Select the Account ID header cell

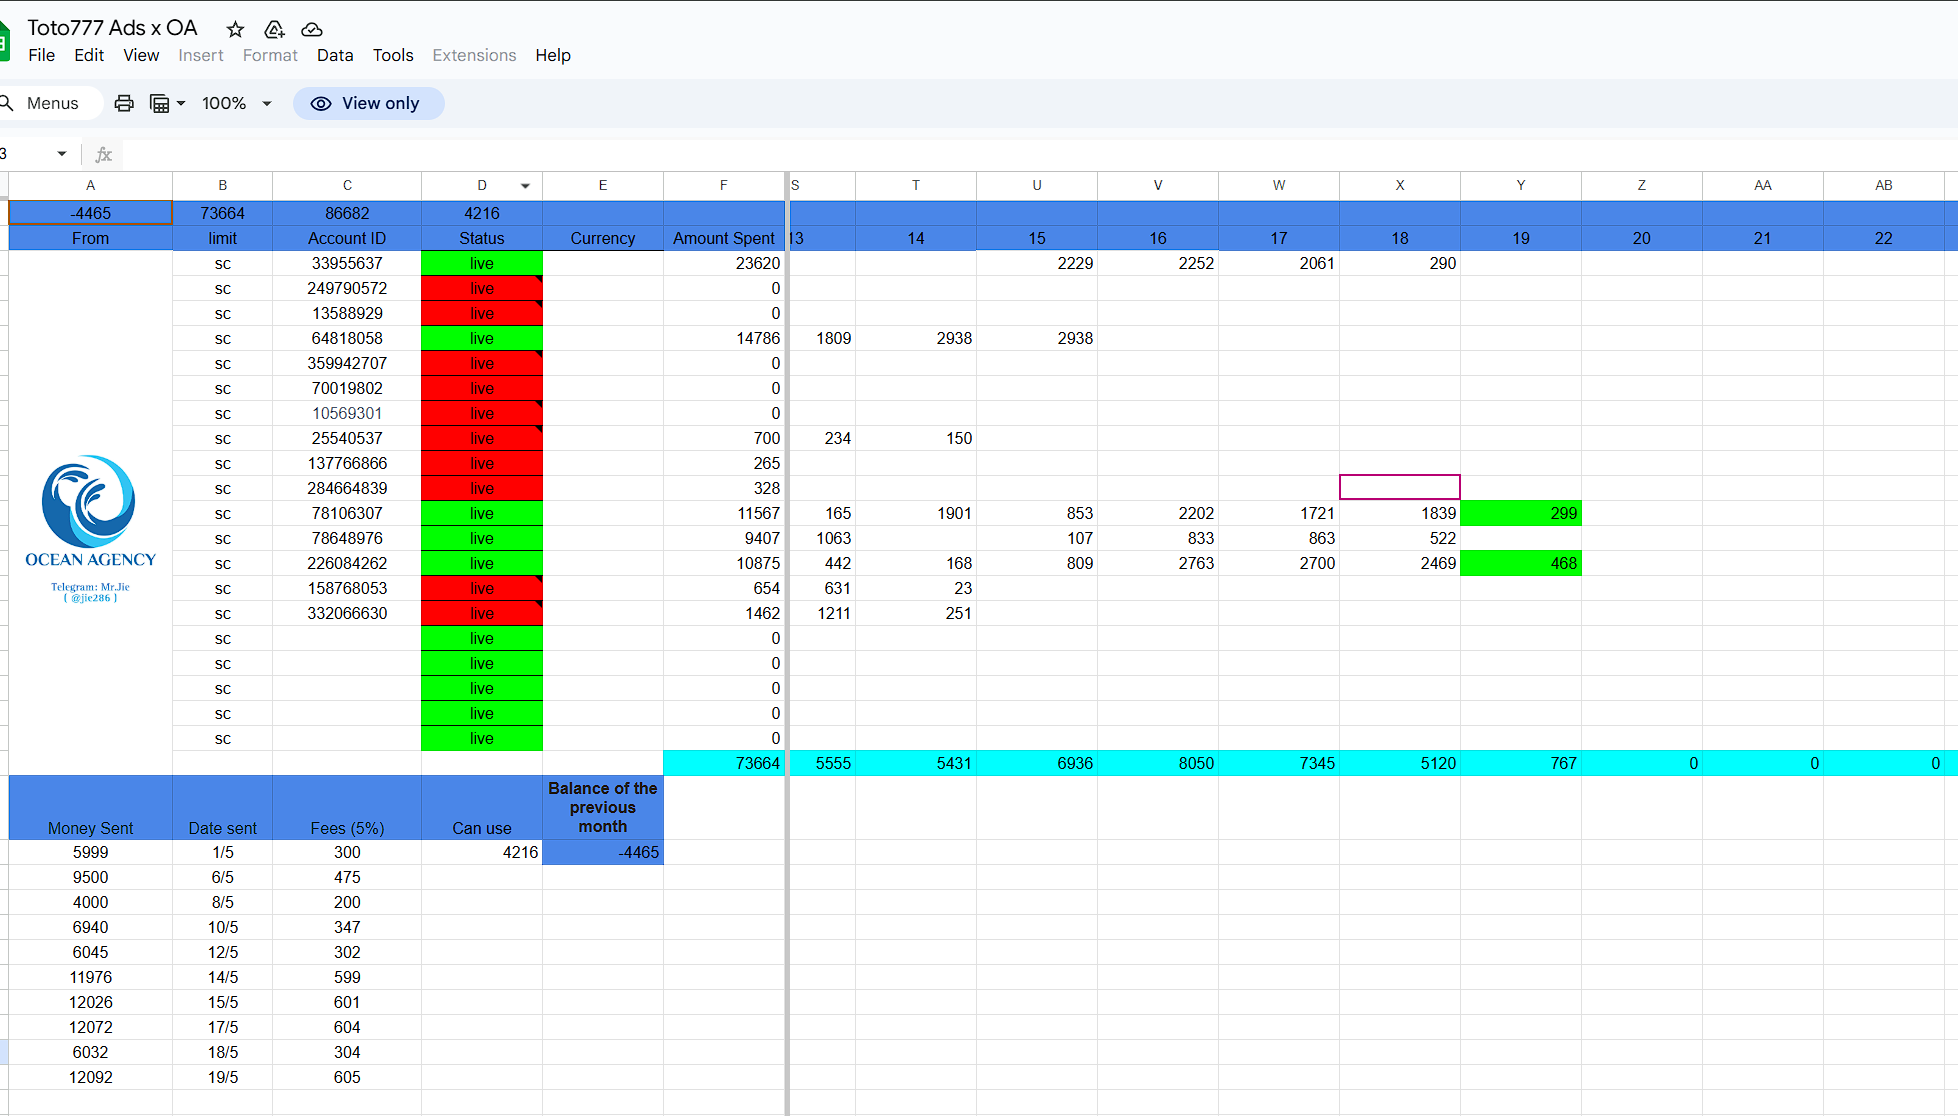[346, 238]
